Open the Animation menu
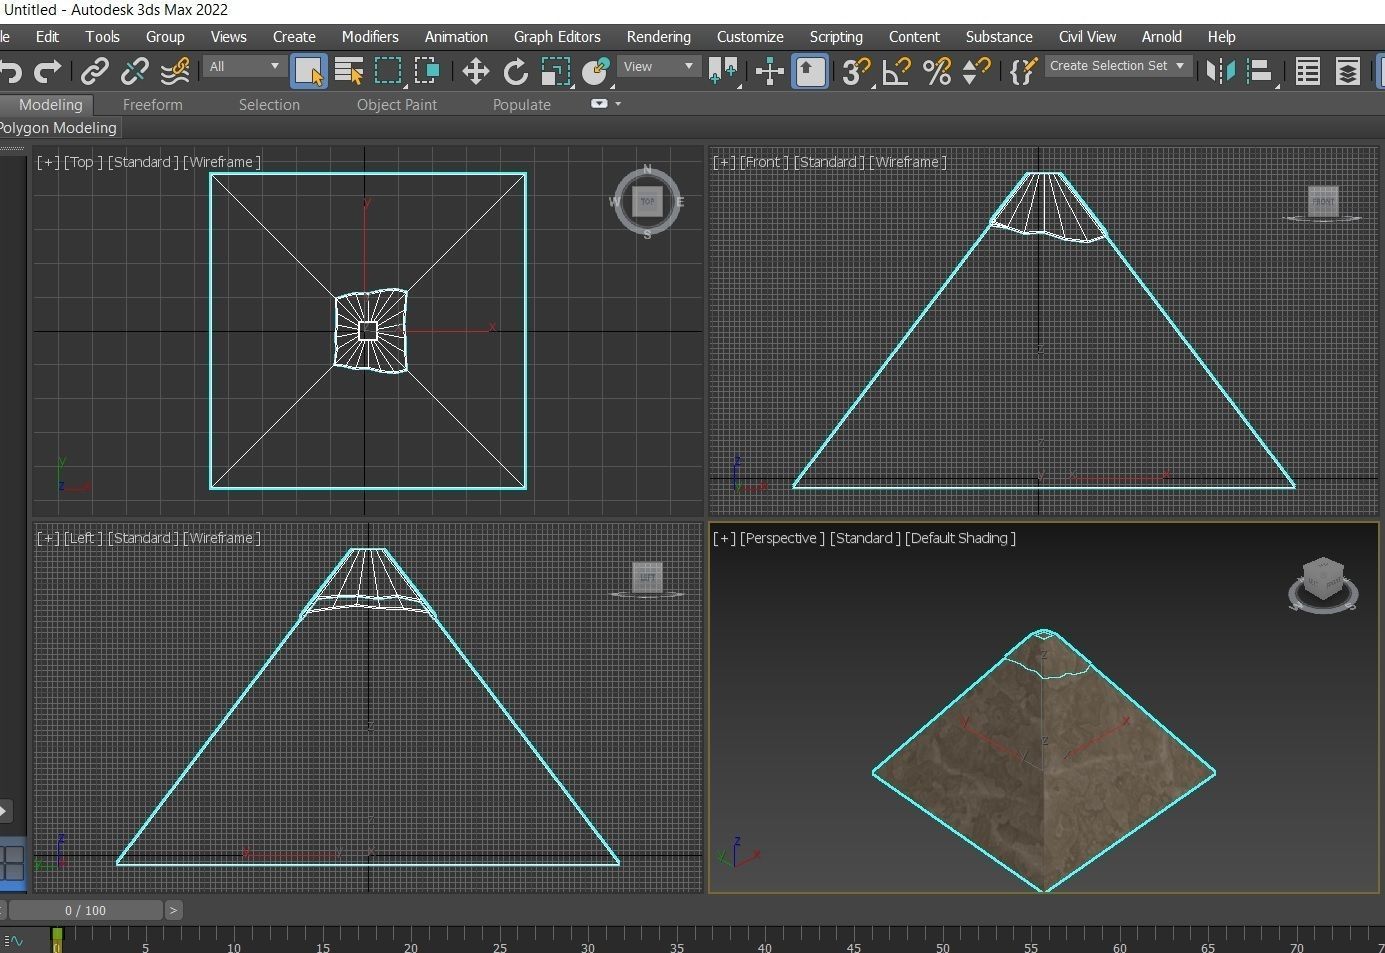This screenshot has width=1385, height=953. click(456, 37)
